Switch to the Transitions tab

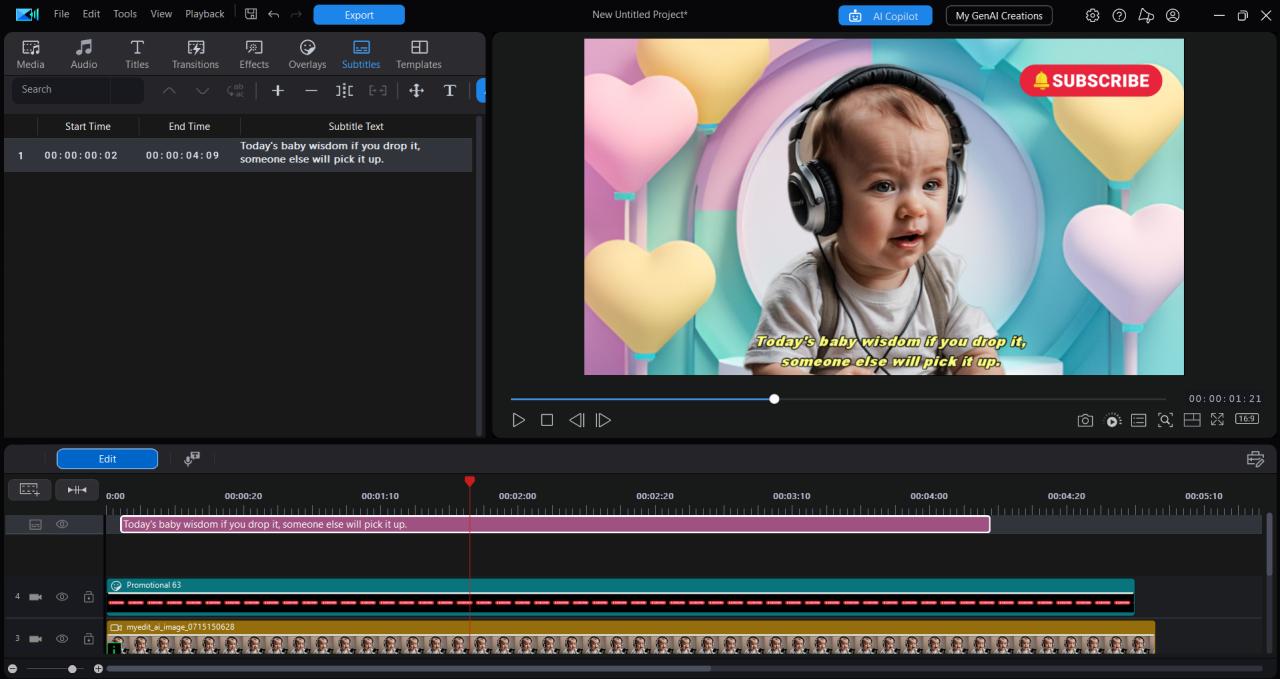195,54
